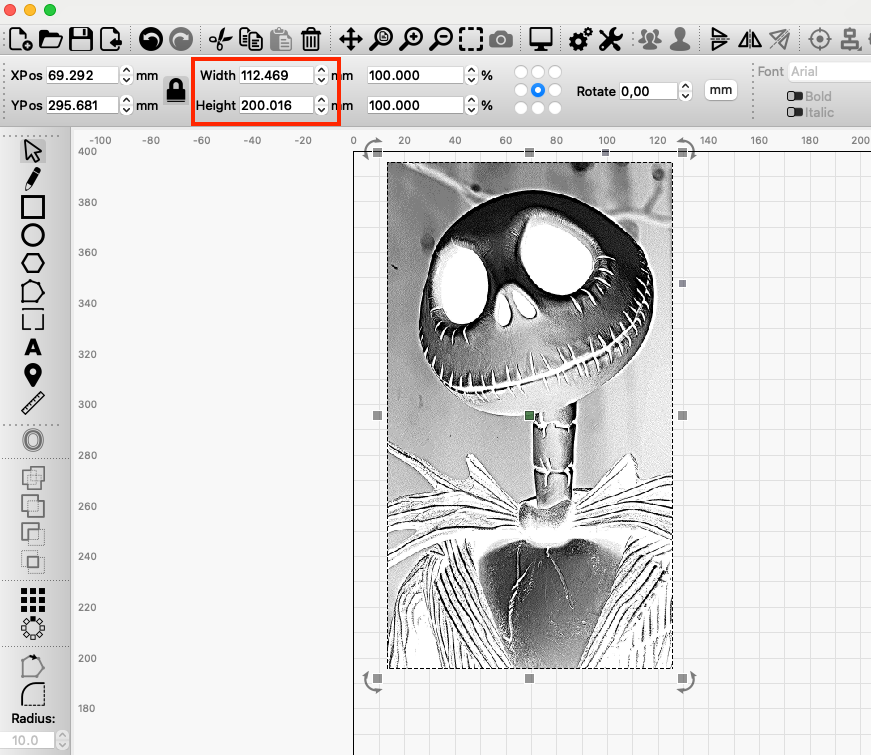Group selected objects icon

(650, 39)
